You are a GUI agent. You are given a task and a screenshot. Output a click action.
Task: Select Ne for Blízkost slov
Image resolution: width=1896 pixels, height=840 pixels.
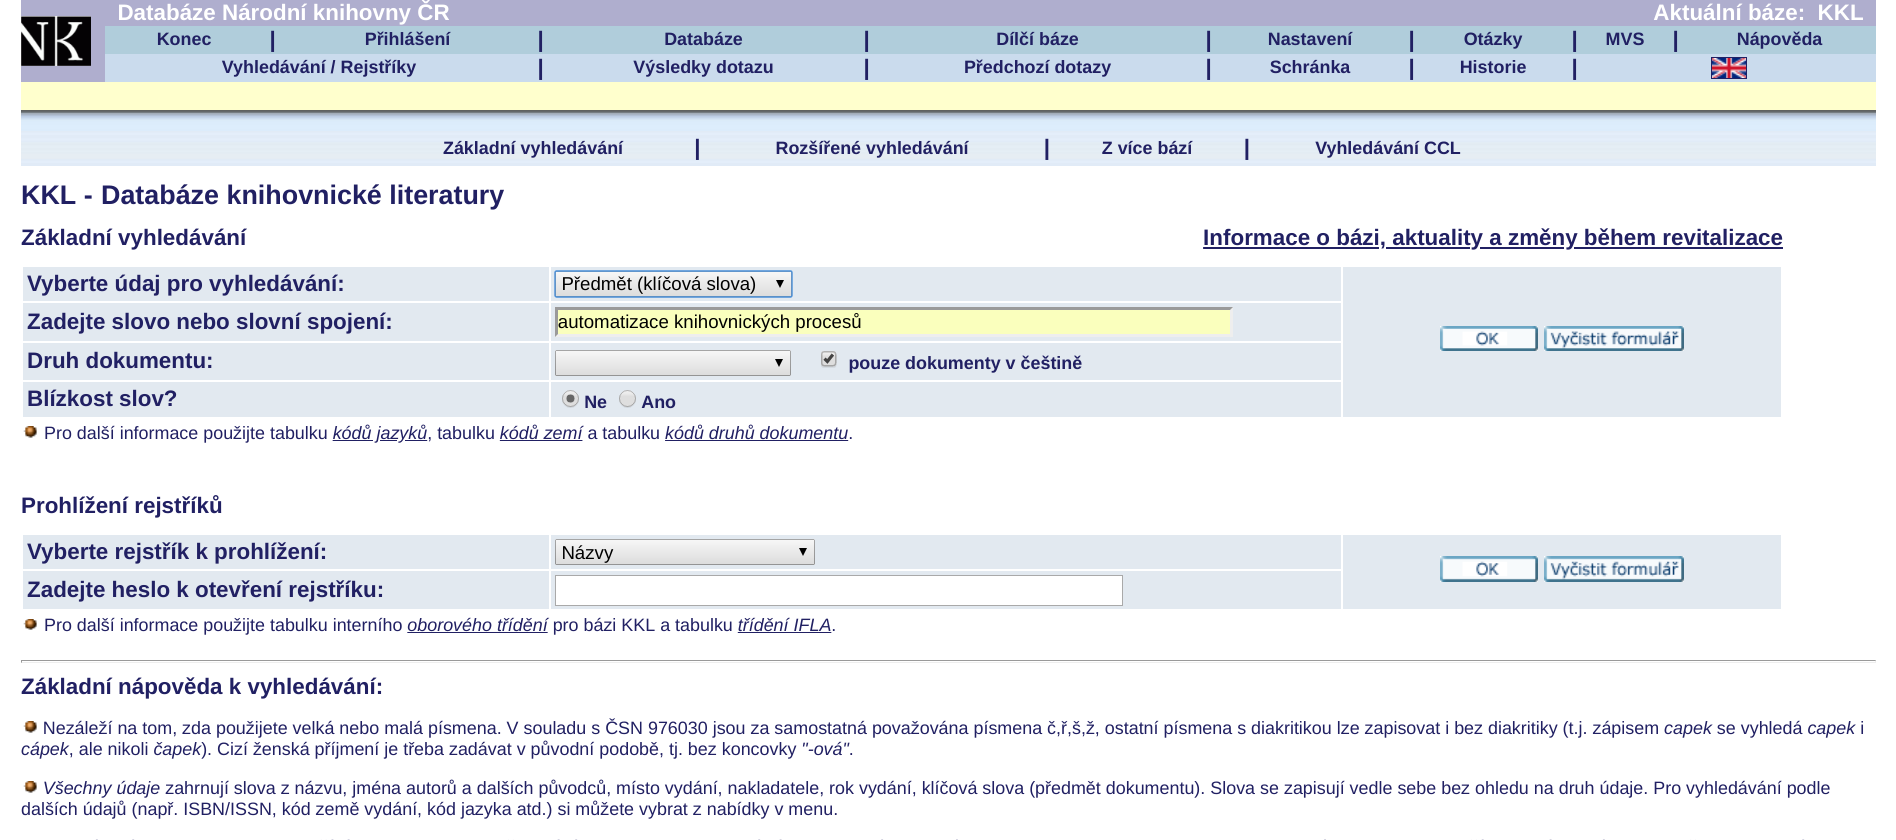(570, 399)
